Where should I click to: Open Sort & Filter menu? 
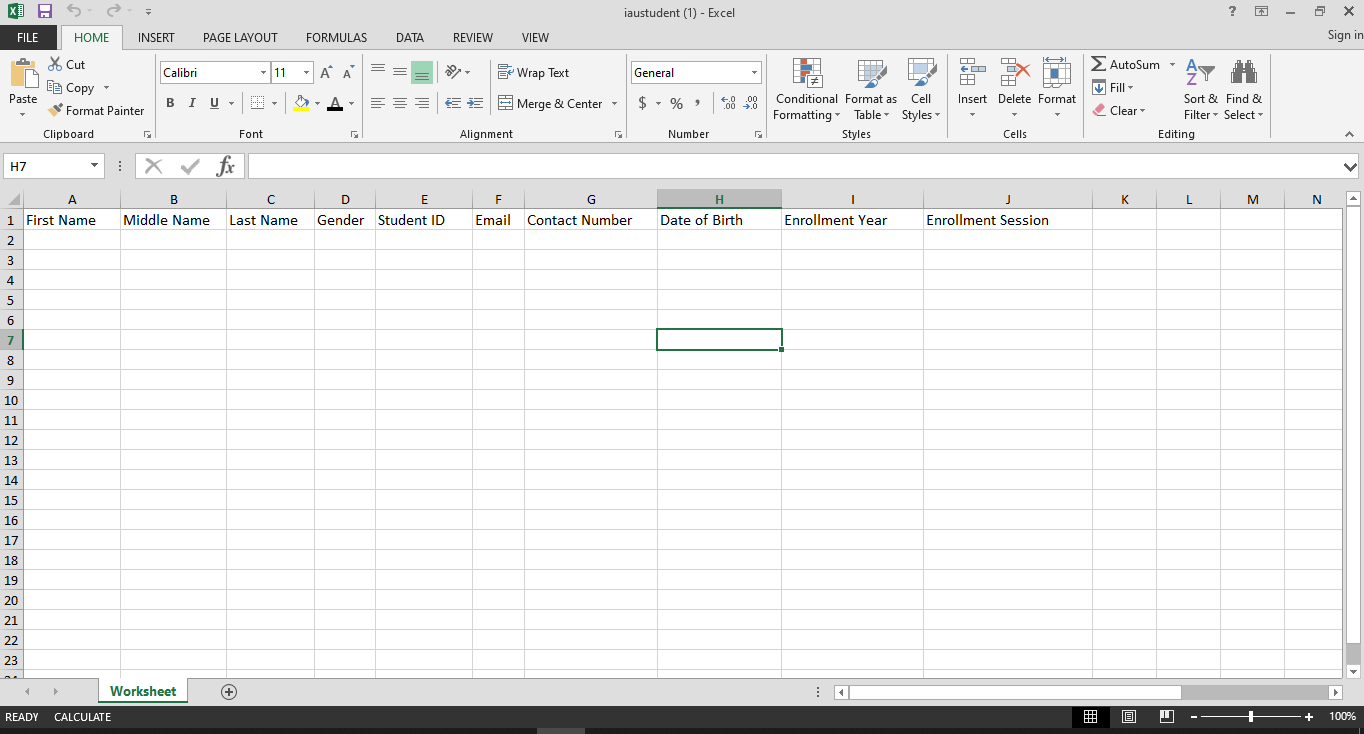1200,90
